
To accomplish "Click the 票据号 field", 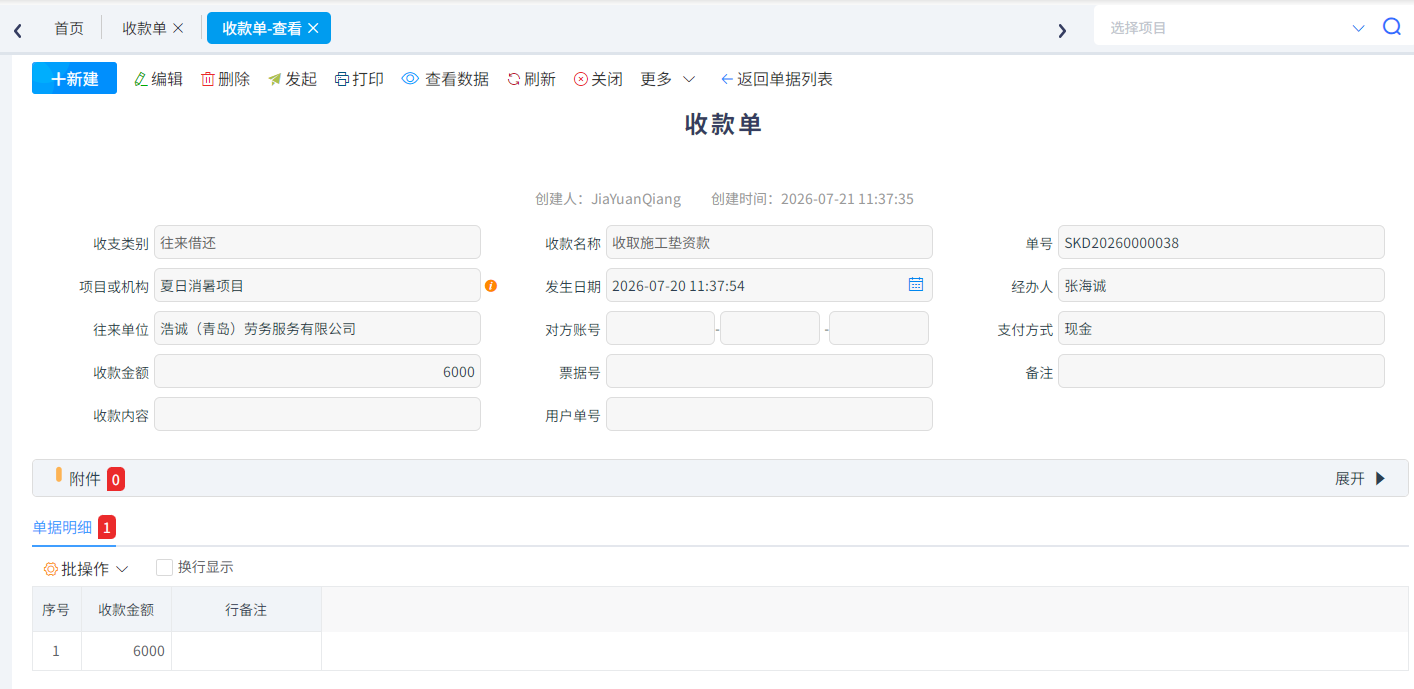I will (769, 371).
